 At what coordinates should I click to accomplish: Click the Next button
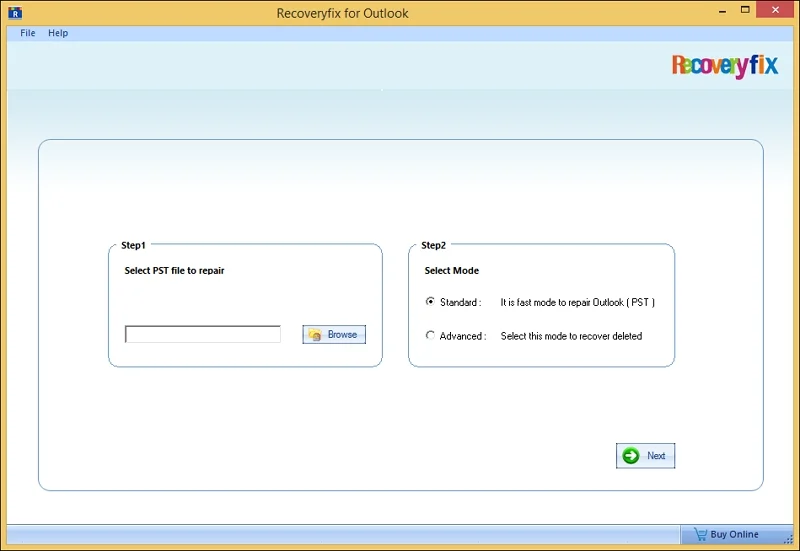click(645, 456)
